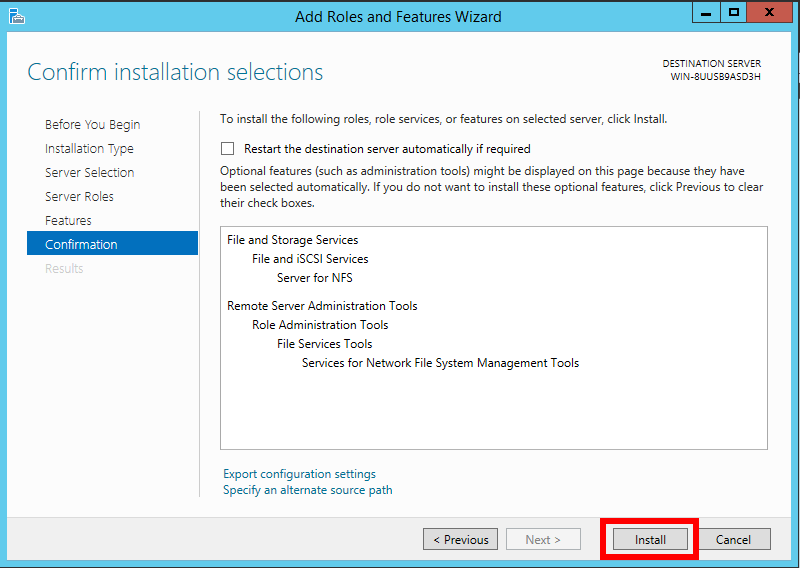
Task: Go back with the Previous button
Action: (460, 540)
